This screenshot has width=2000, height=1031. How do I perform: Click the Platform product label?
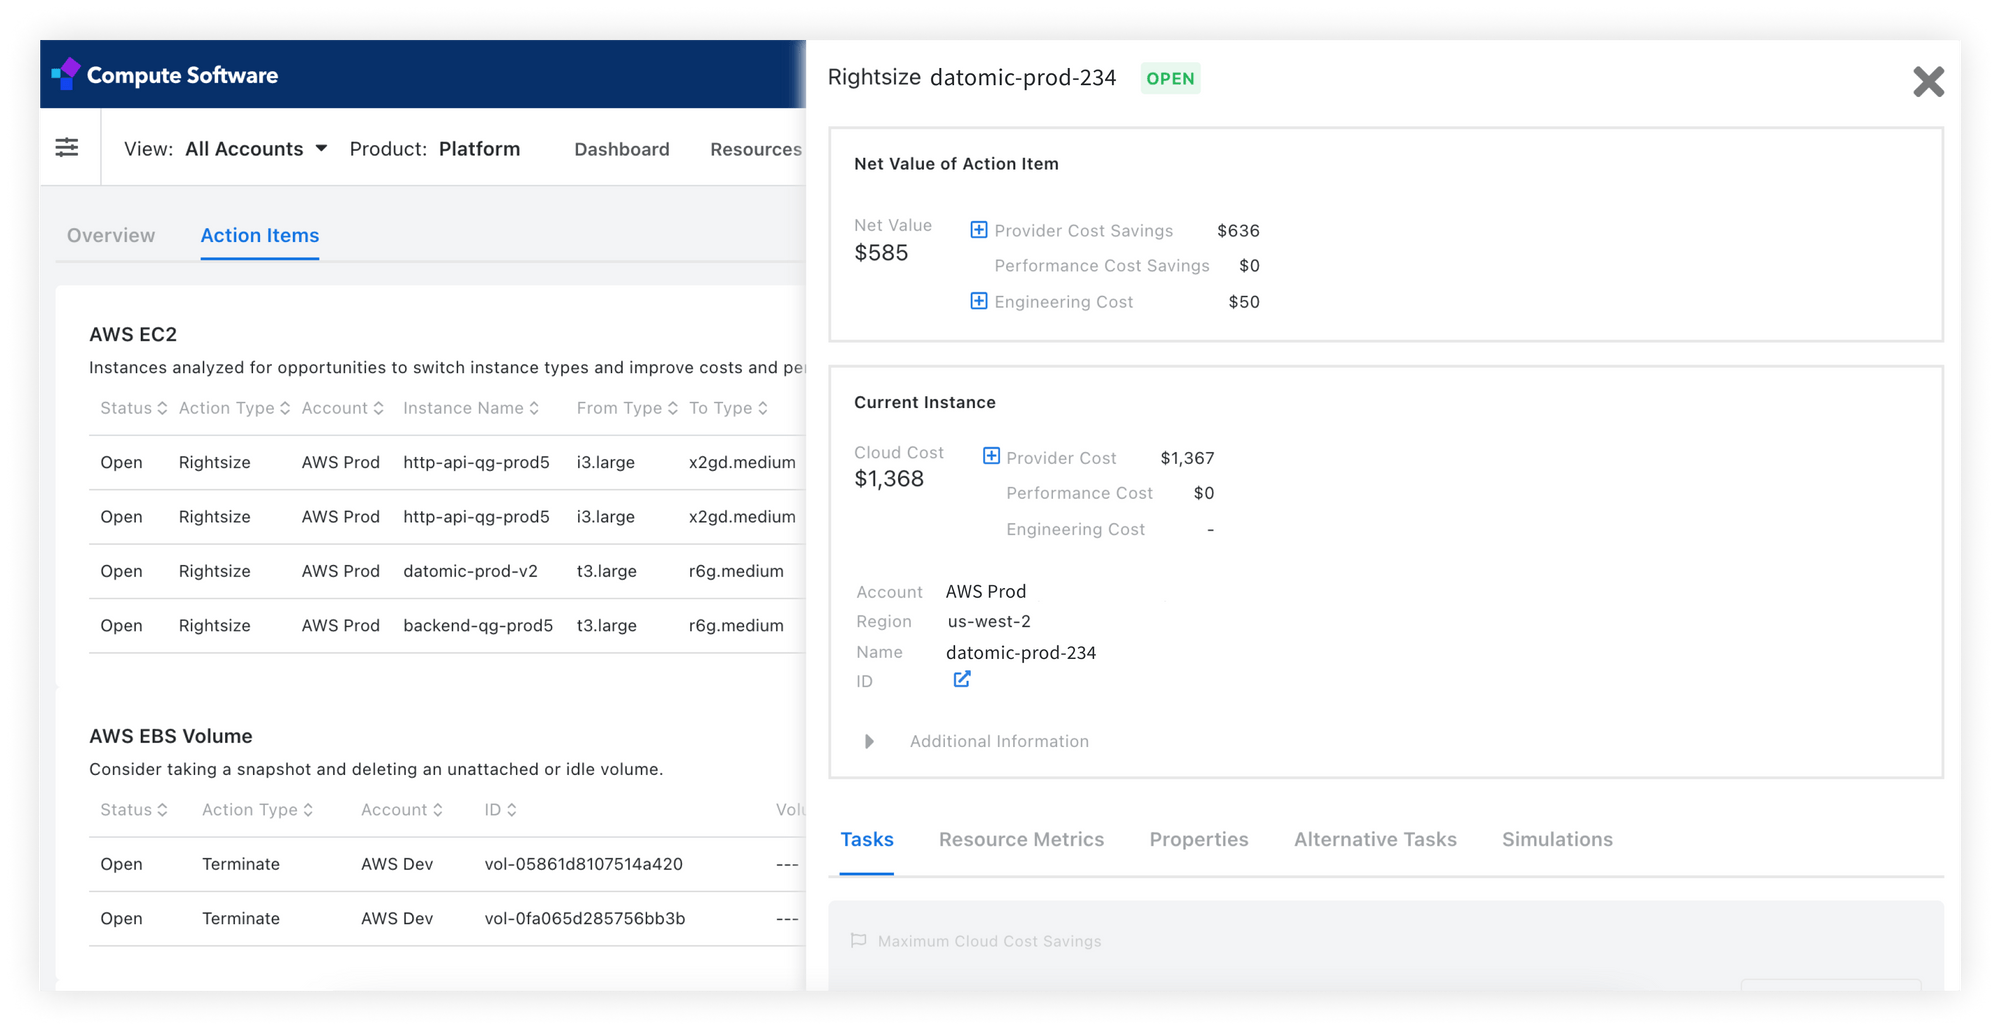tap(480, 149)
